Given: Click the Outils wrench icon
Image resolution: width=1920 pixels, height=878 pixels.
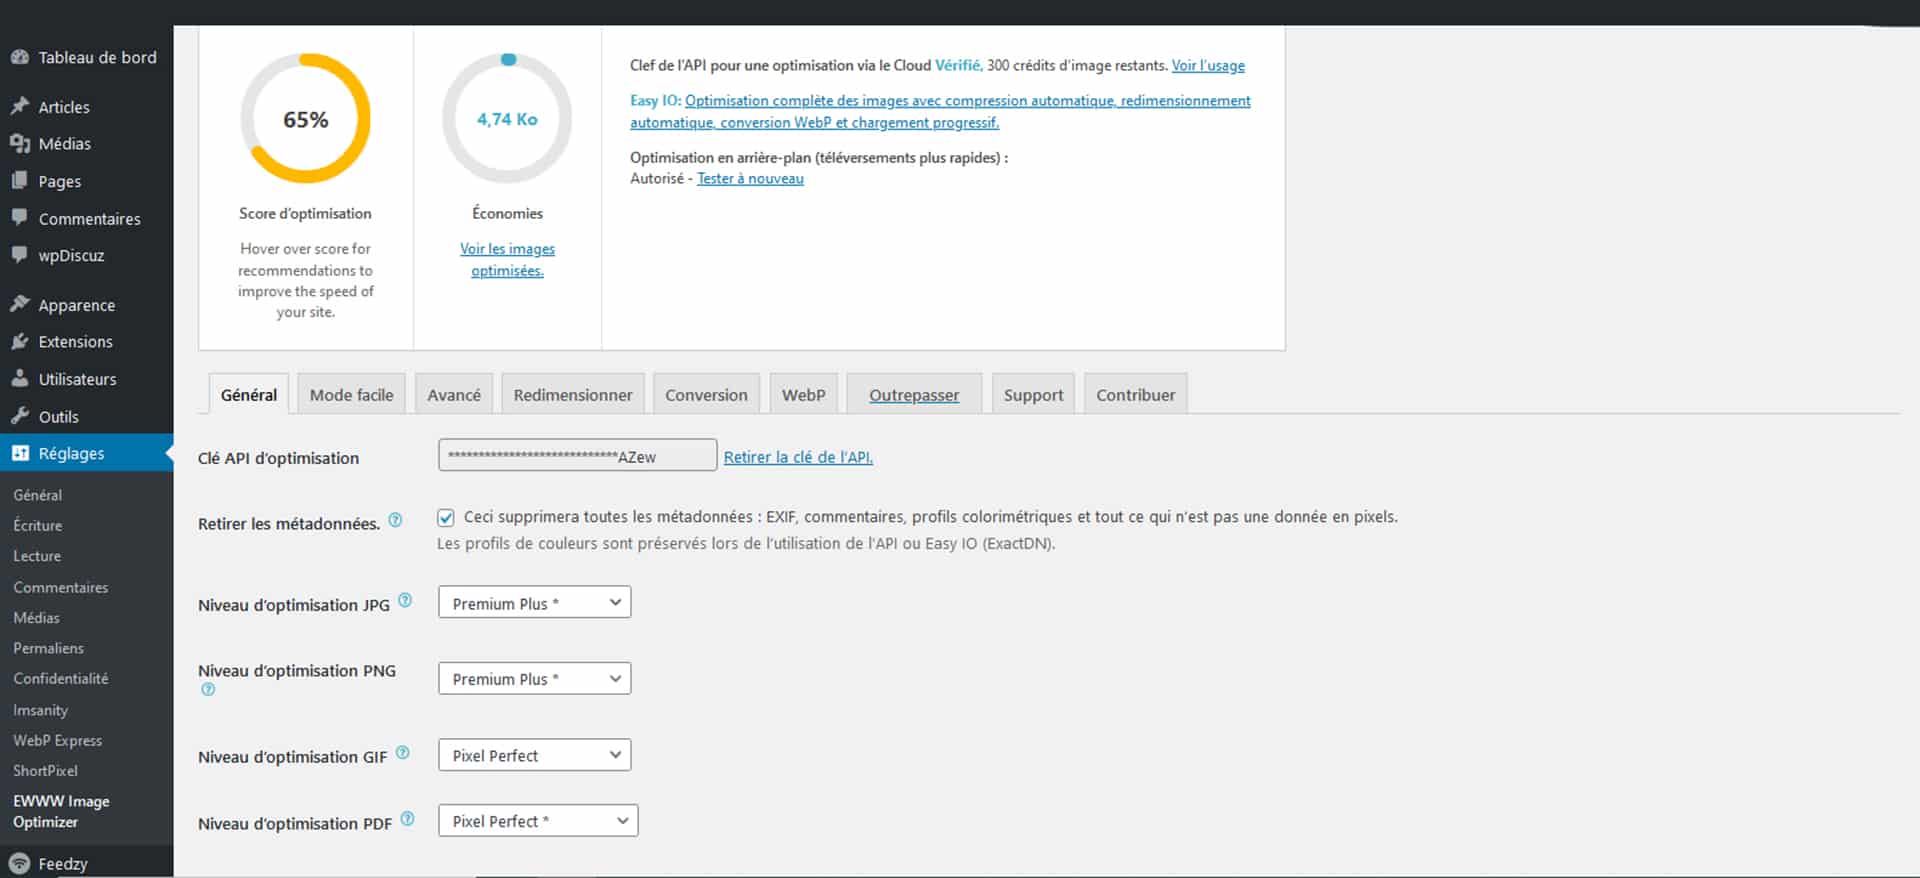Looking at the screenshot, I should coord(19,416).
